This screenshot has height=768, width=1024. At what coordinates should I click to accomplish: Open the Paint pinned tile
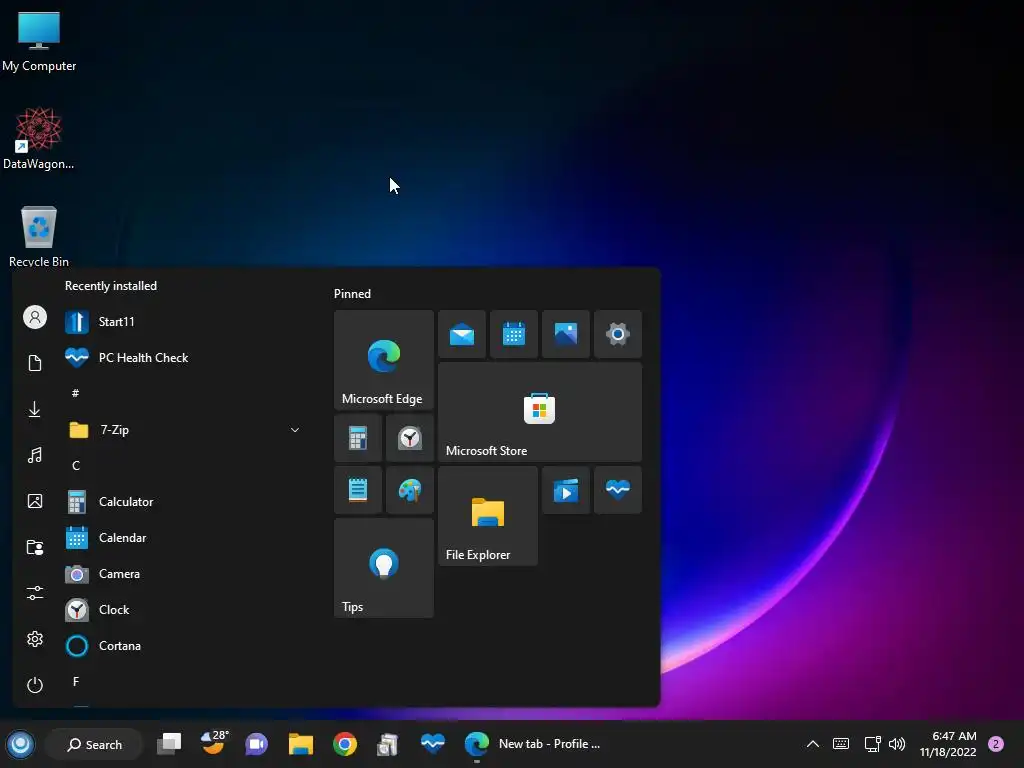pos(409,490)
